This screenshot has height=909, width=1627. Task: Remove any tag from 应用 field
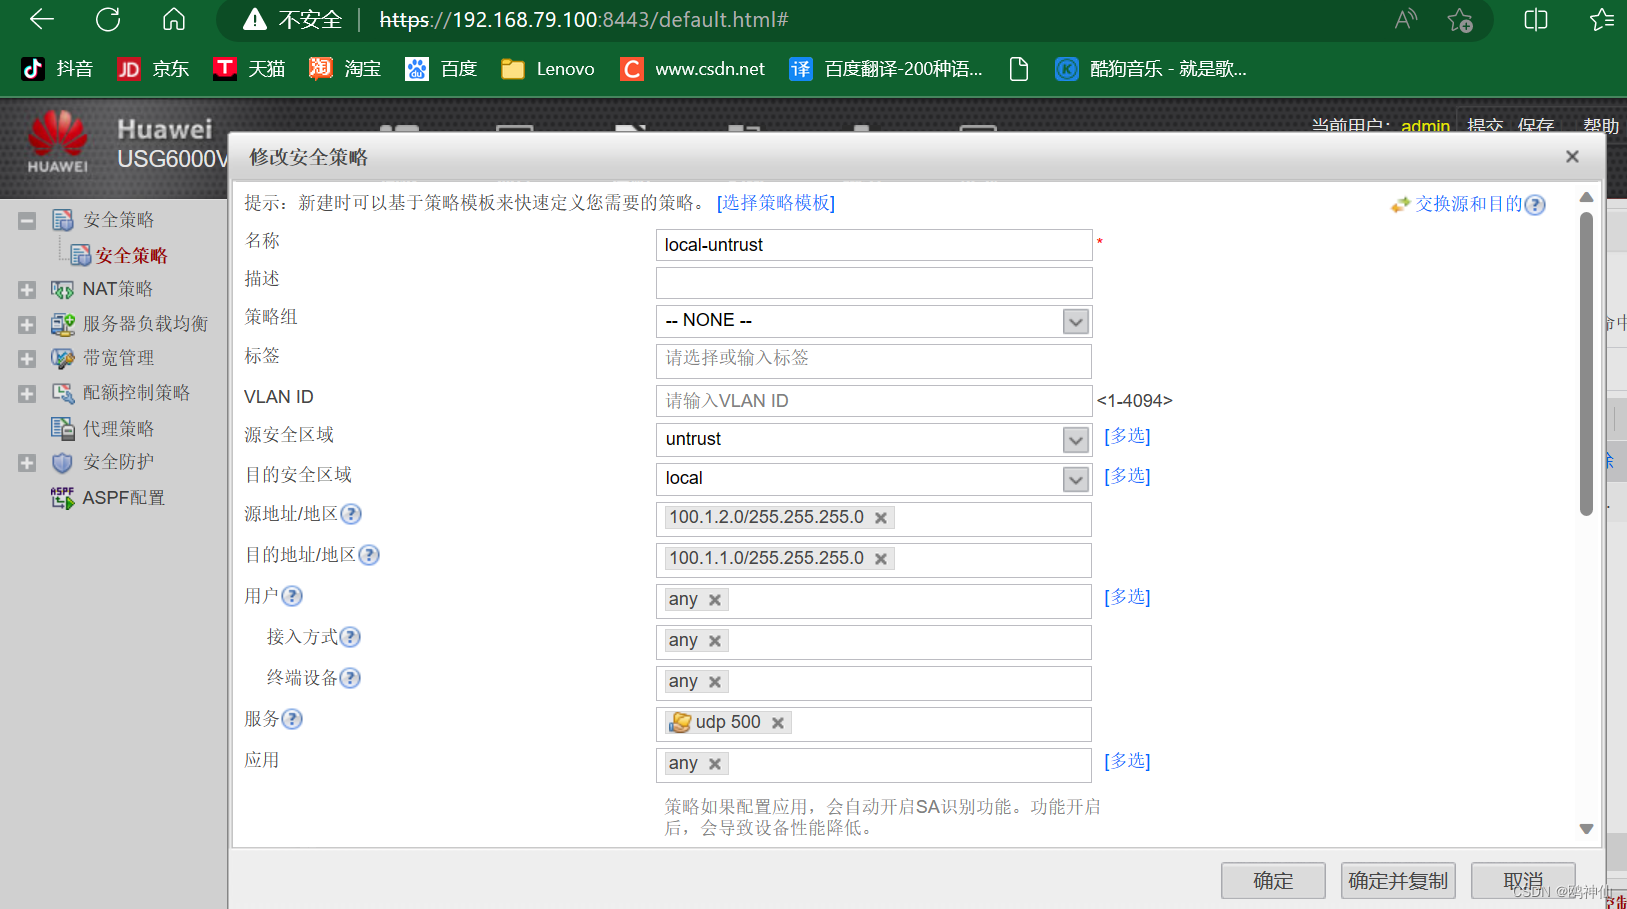(715, 764)
